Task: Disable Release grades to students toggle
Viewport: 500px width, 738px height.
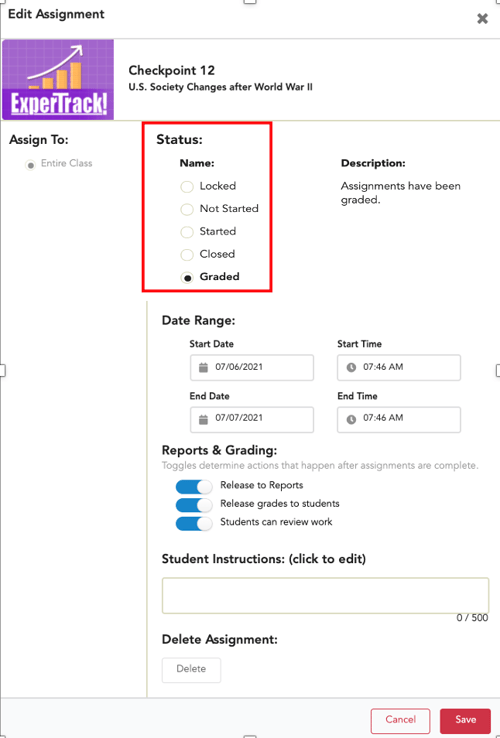Action: 194,505
